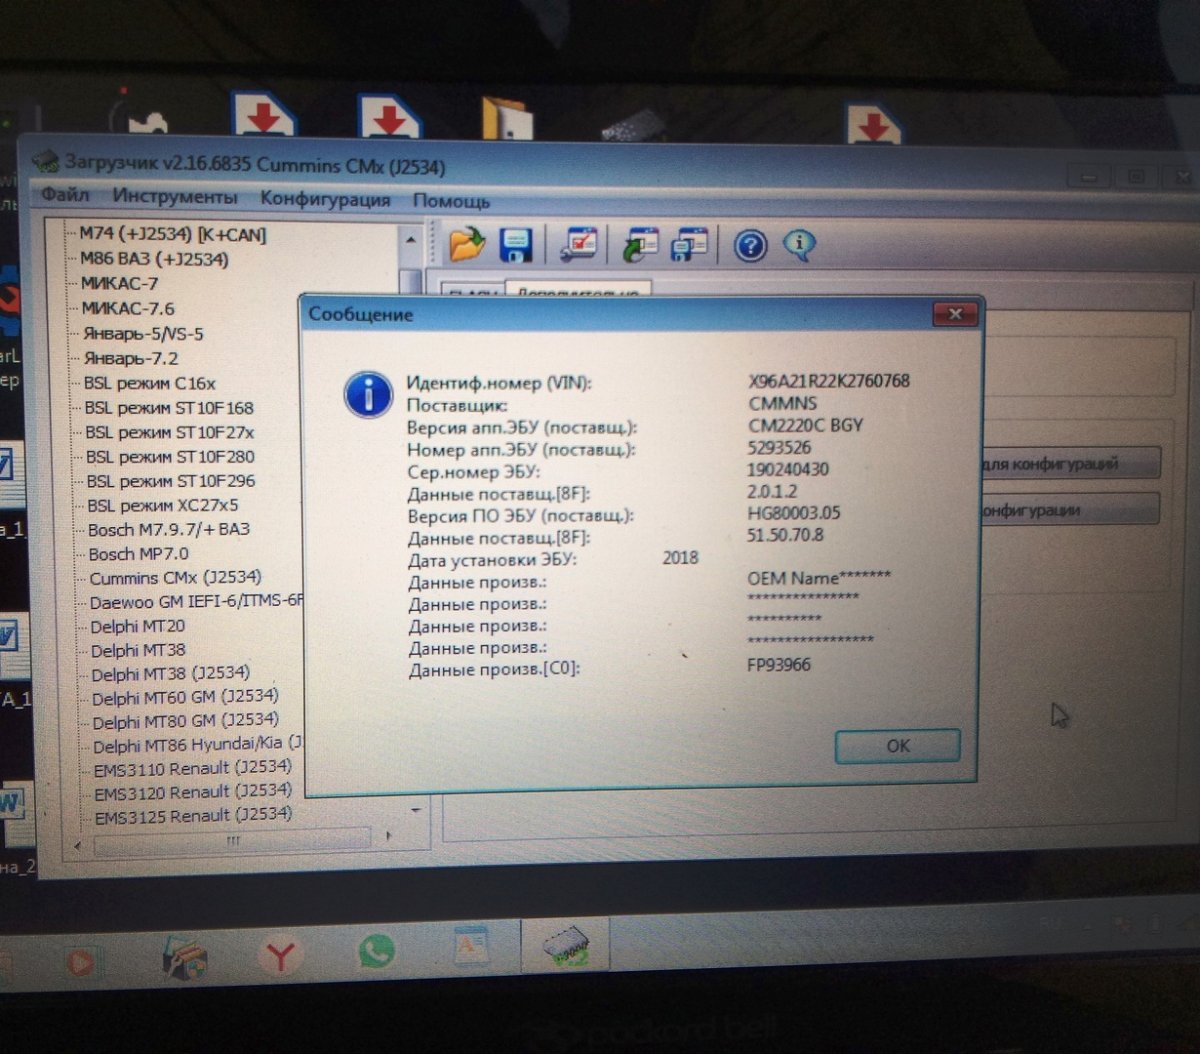The height and width of the screenshot is (1054, 1200).
Task: Select Delphi MT20 in the ECU list
Action: pyautogui.click(x=137, y=626)
